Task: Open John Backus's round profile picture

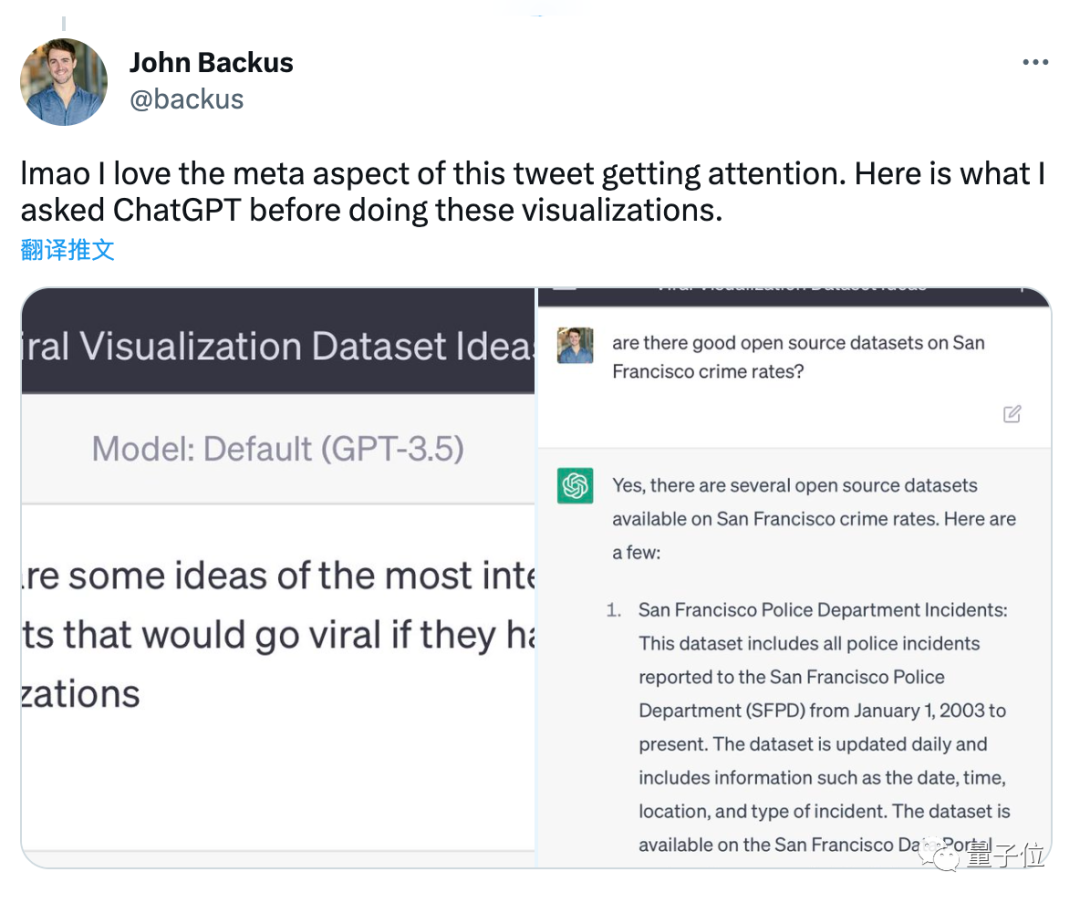Action: tap(64, 82)
